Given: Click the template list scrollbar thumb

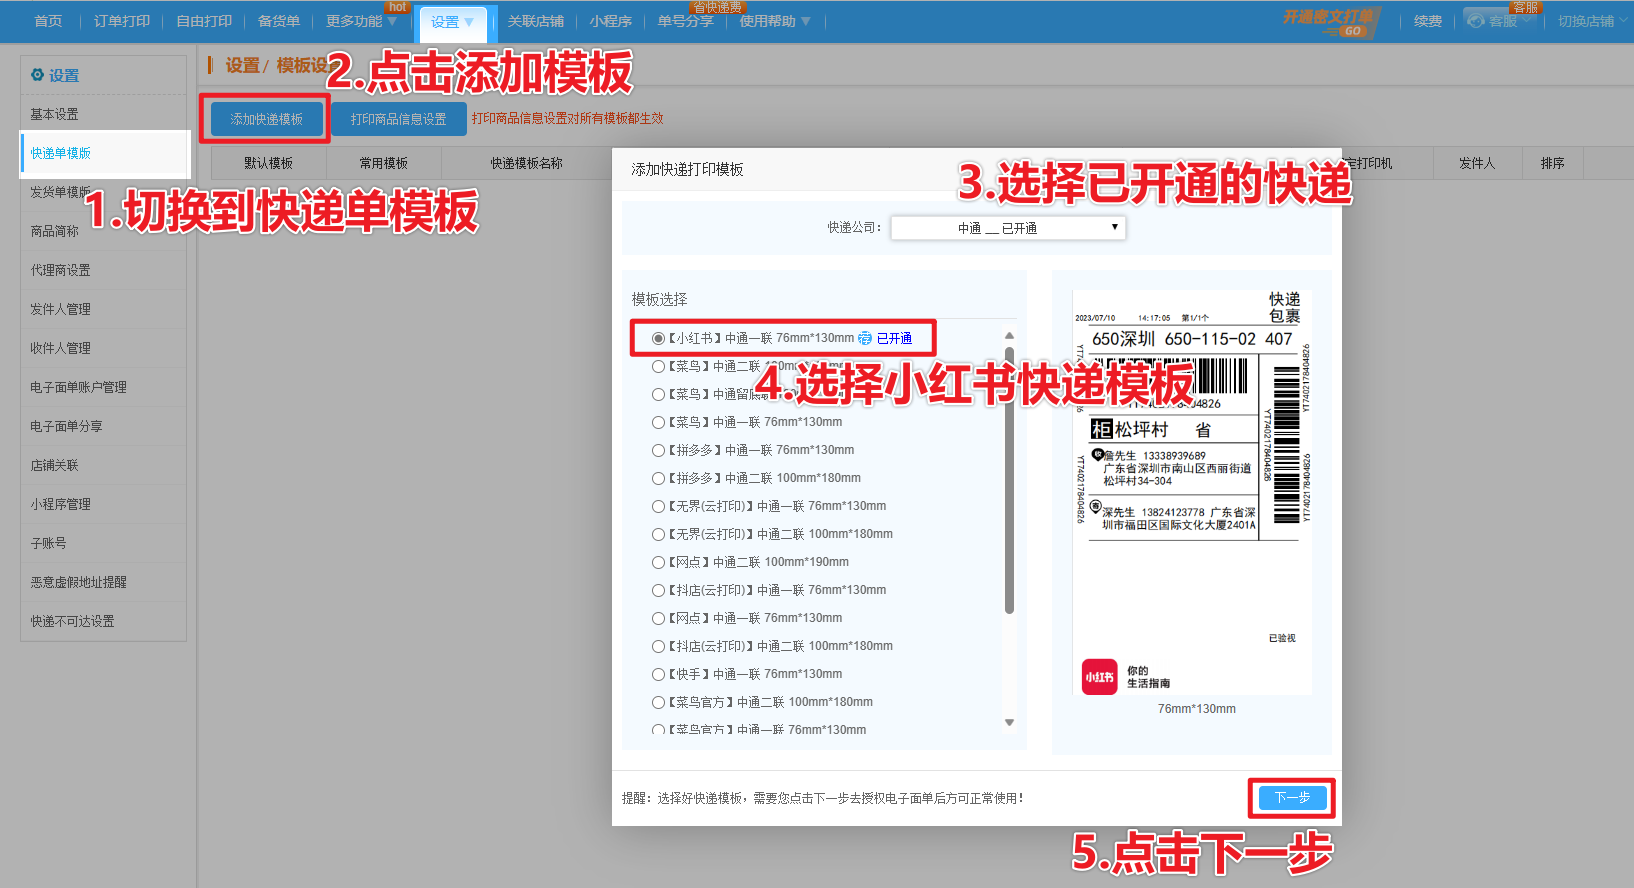Looking at the screenshot, I should 1009,480.
